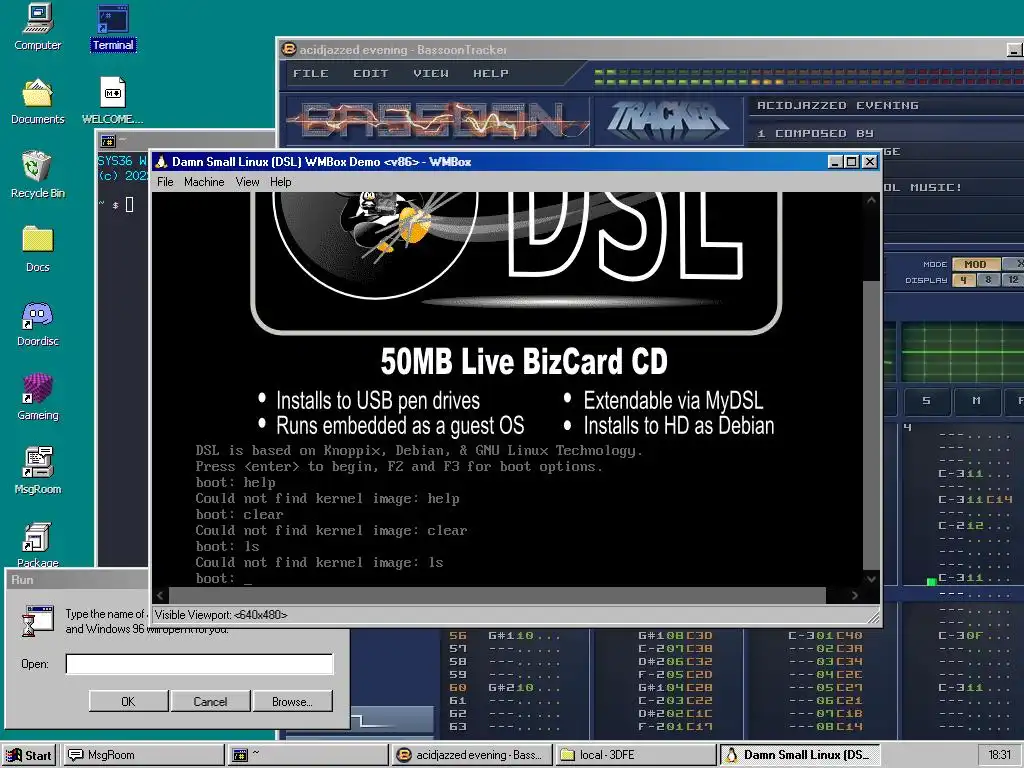The image size is (1024, 768).
Task: Click the TRACKER logo banner
Action: click(x=667, y=121)
